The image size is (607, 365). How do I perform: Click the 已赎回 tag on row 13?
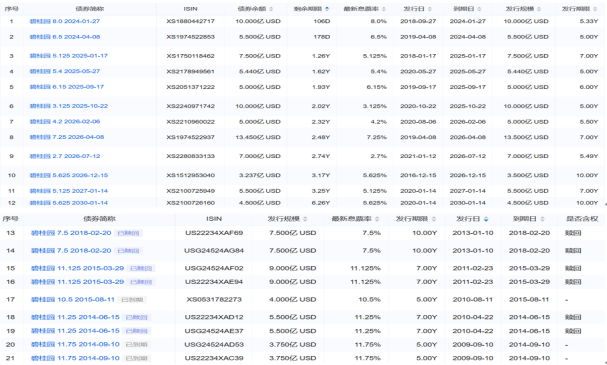pyautogui.click(x=129, y=233)
